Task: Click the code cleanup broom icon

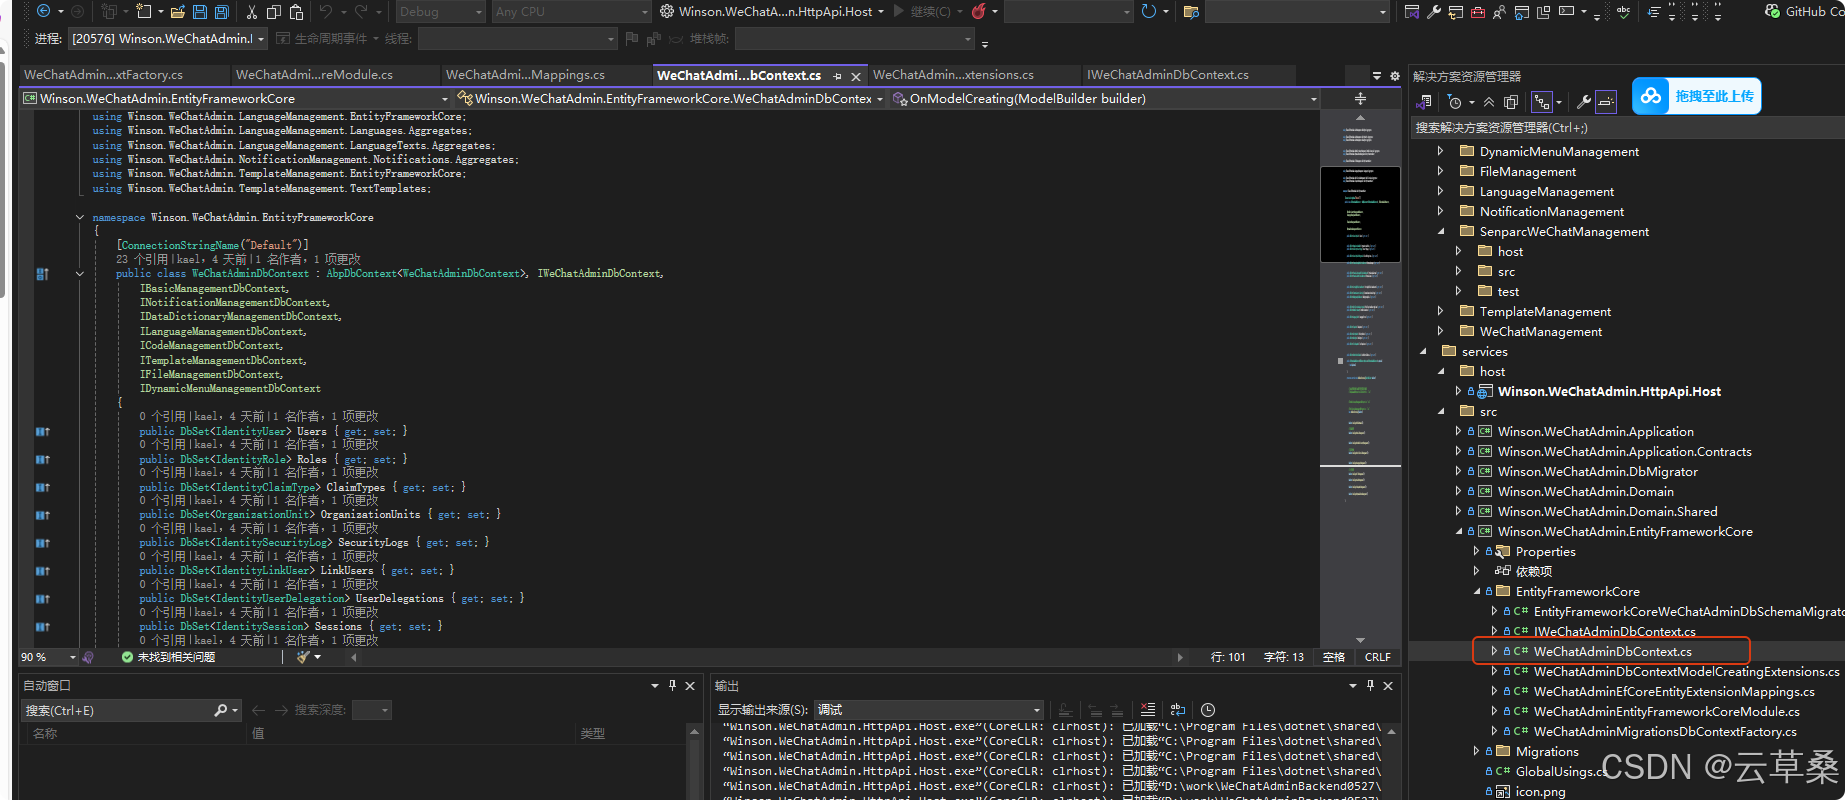Action: (304, 657)
